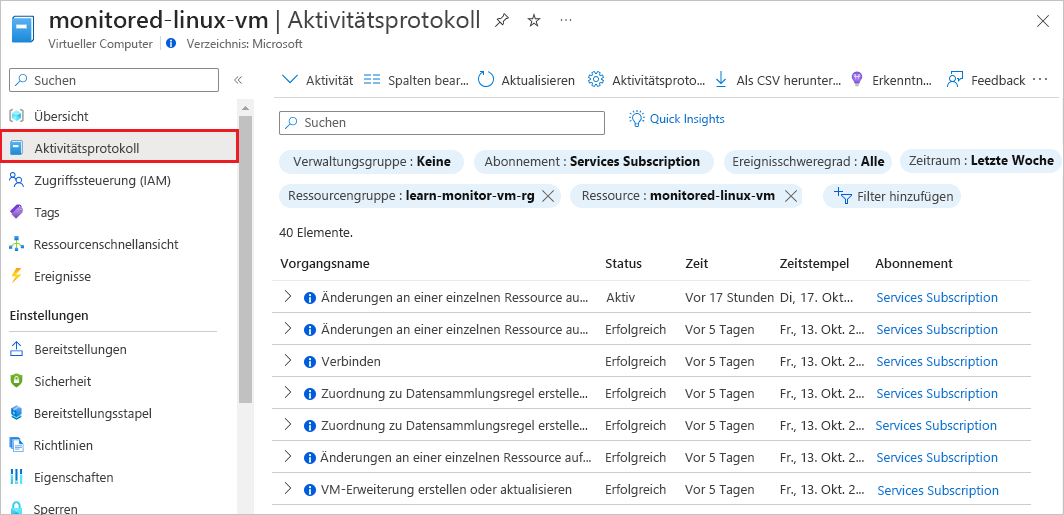This screenshot has height=515, width=1064.
Task: Open the Verwaltungsgruppe : Keine filter
Action: click(x=372, y=161)
